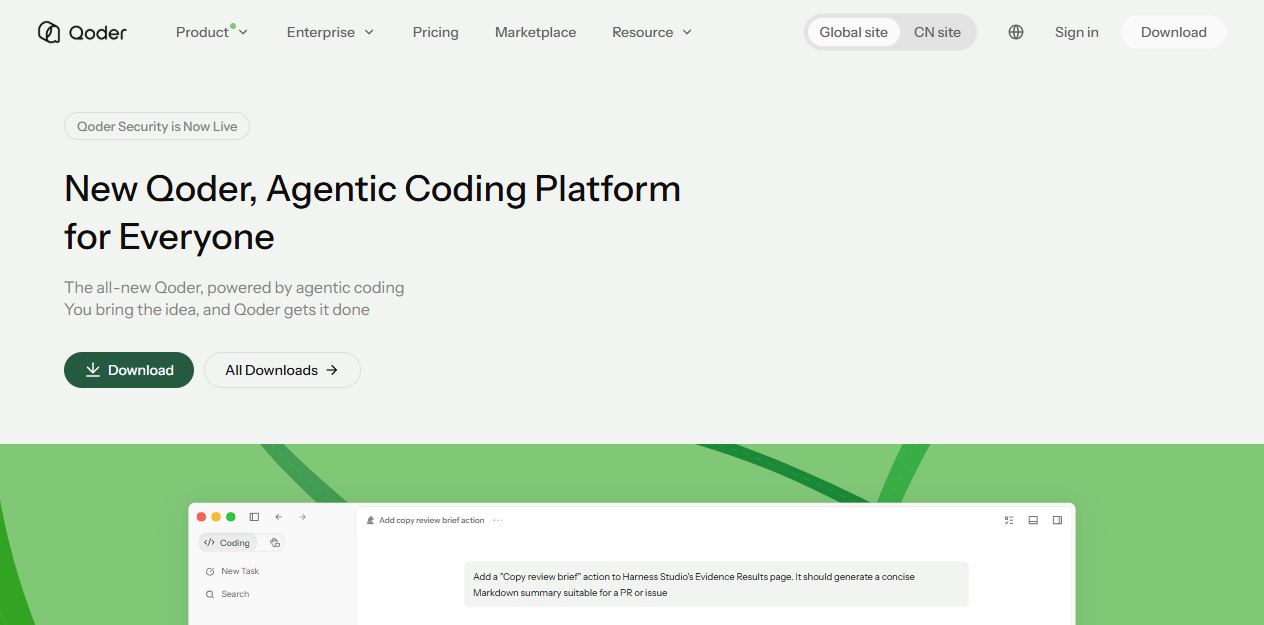Click the 'Qoder Security is Now Live' badge
This screenshot has height=625, width=1264.
157,126
